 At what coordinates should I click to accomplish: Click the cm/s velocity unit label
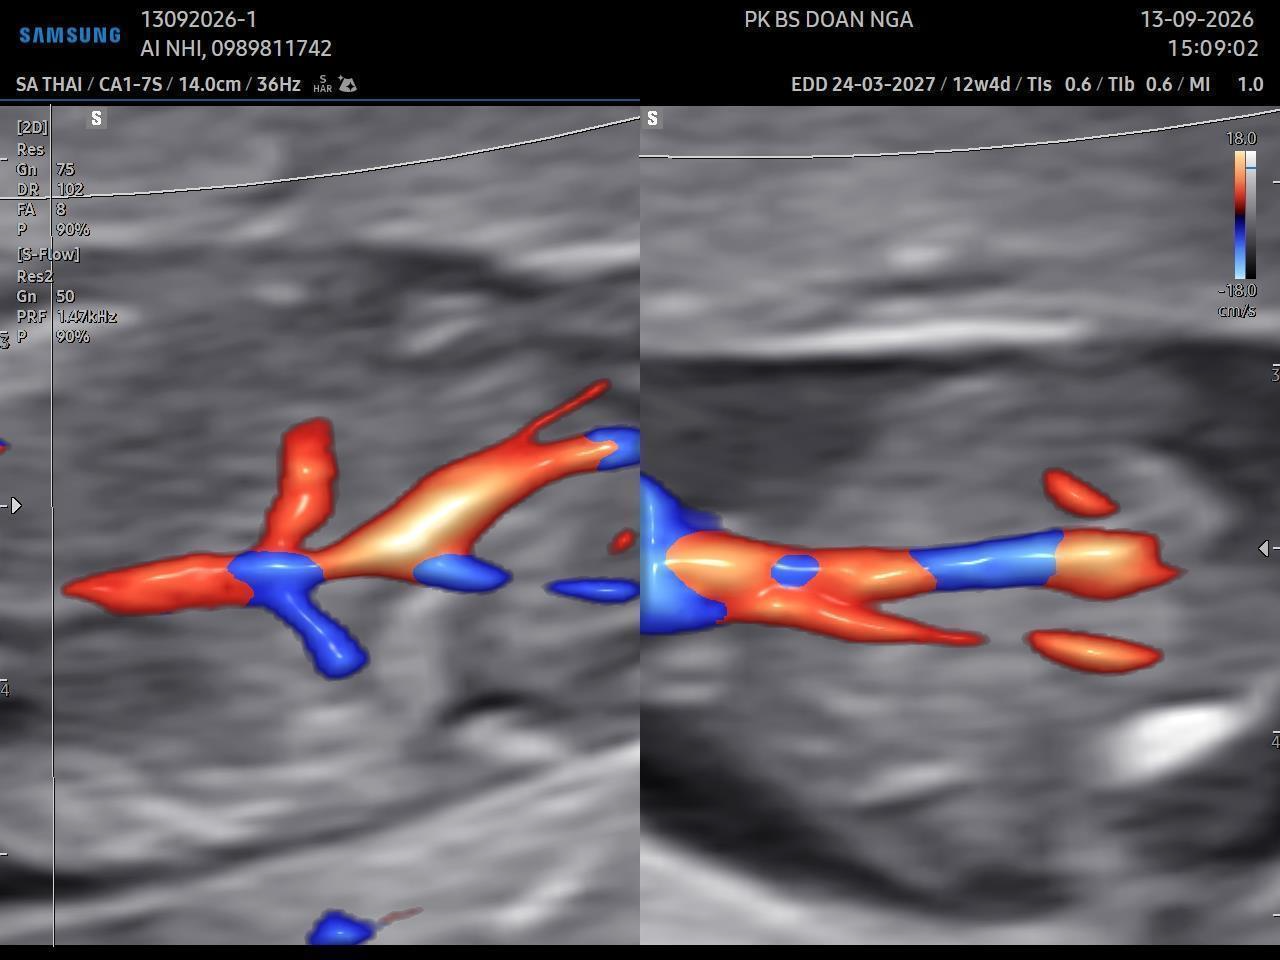pyautogui.click(x=1237, y=311)
